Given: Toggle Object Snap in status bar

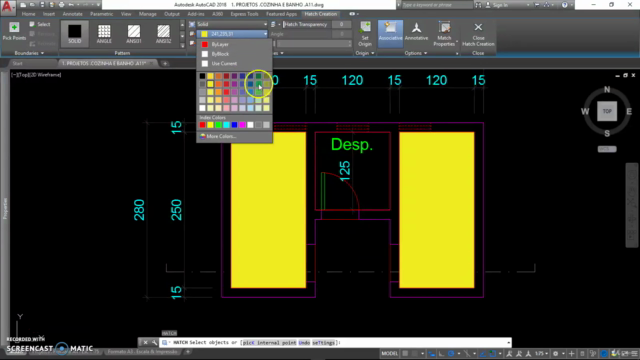Looking at the screenshot, I should pyautogui.click(x=493, y=353).
